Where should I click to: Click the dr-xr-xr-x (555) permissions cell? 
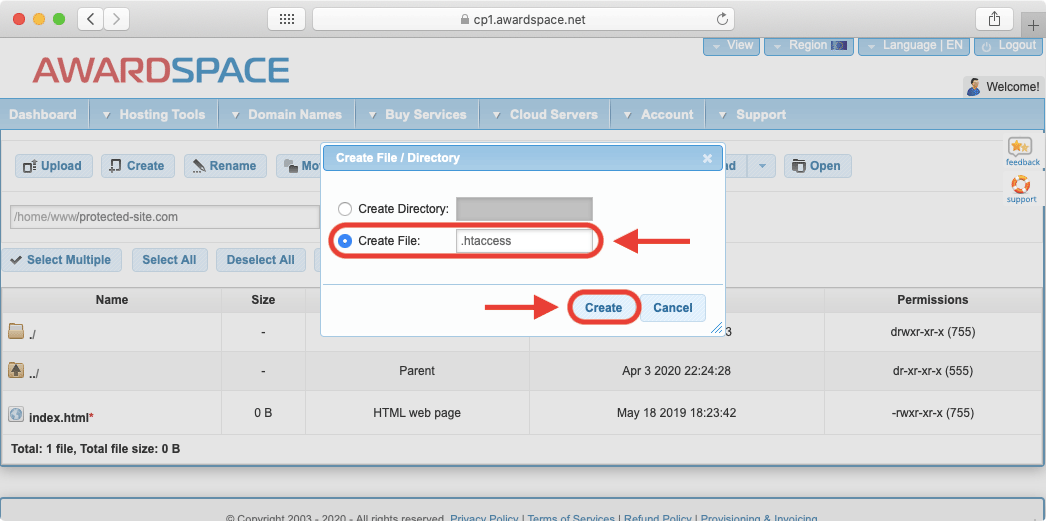coord(933,370)
